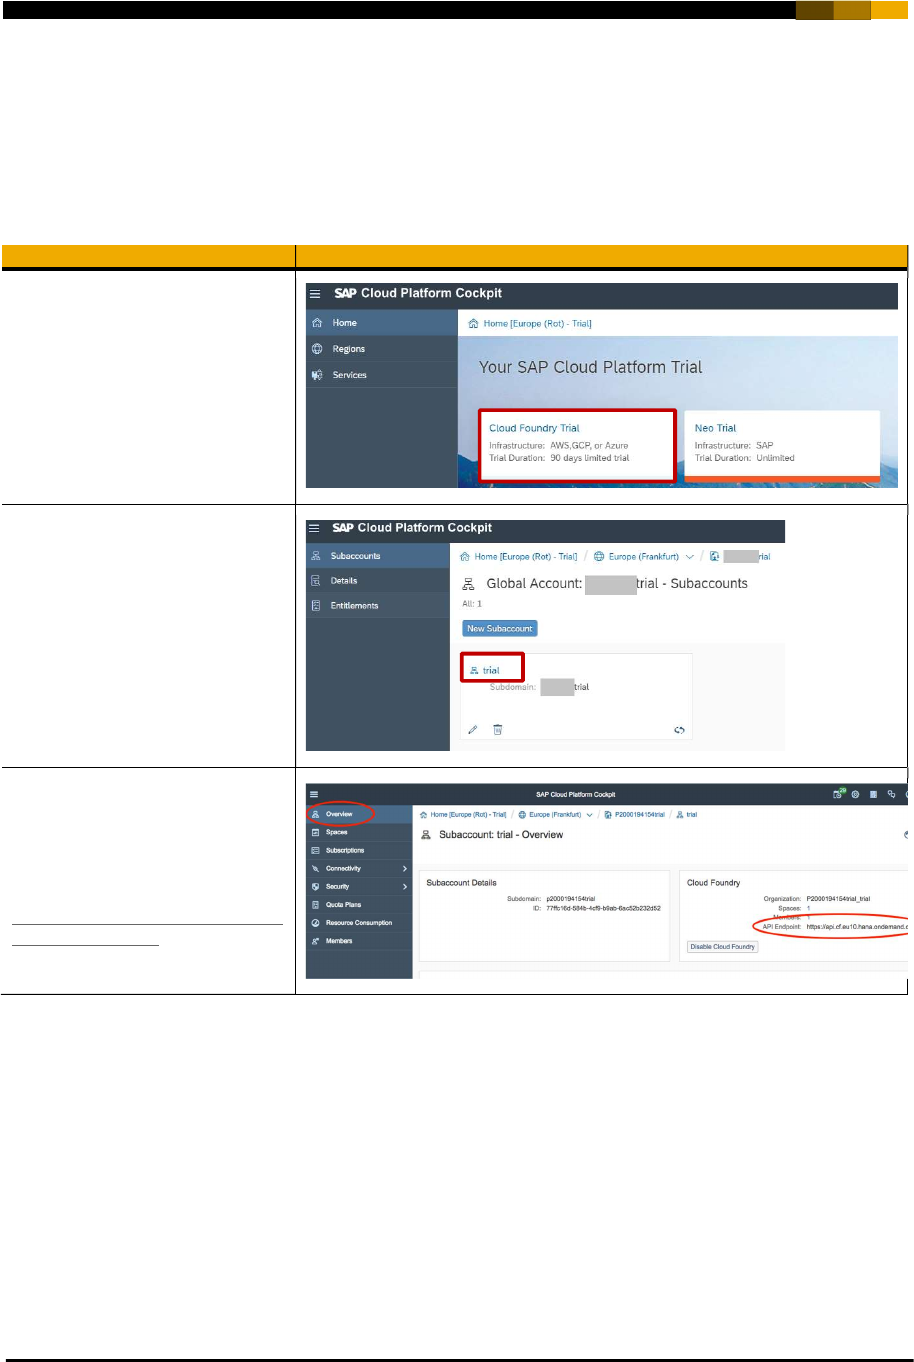Click the Security shield icon
The image size is (914, 1362).
315,887
